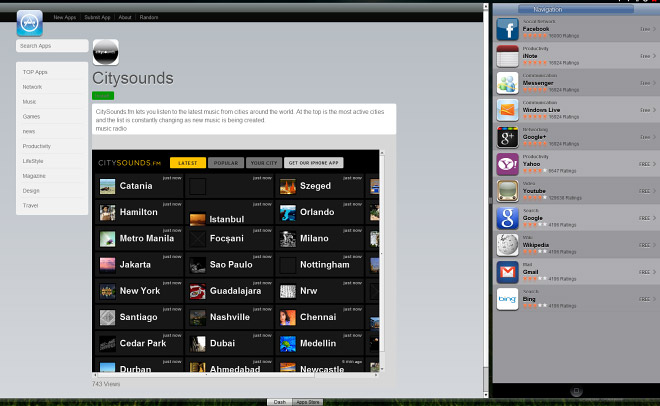Click the Citysounds frame vertical scrollbar
Screen dimensions: 660x406
[382, 261]
